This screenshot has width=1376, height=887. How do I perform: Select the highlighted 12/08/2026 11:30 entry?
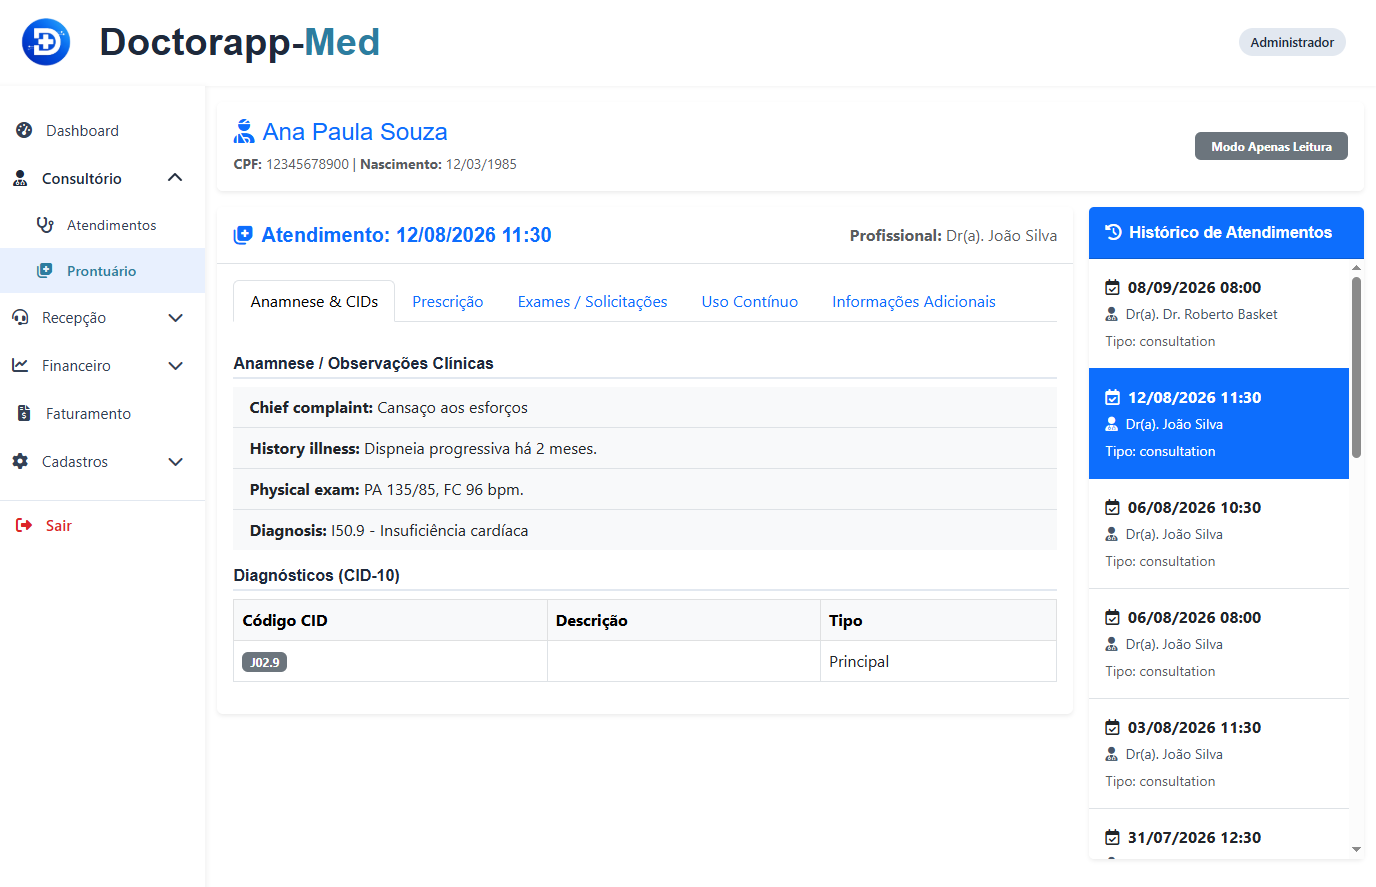point(1219,424)
